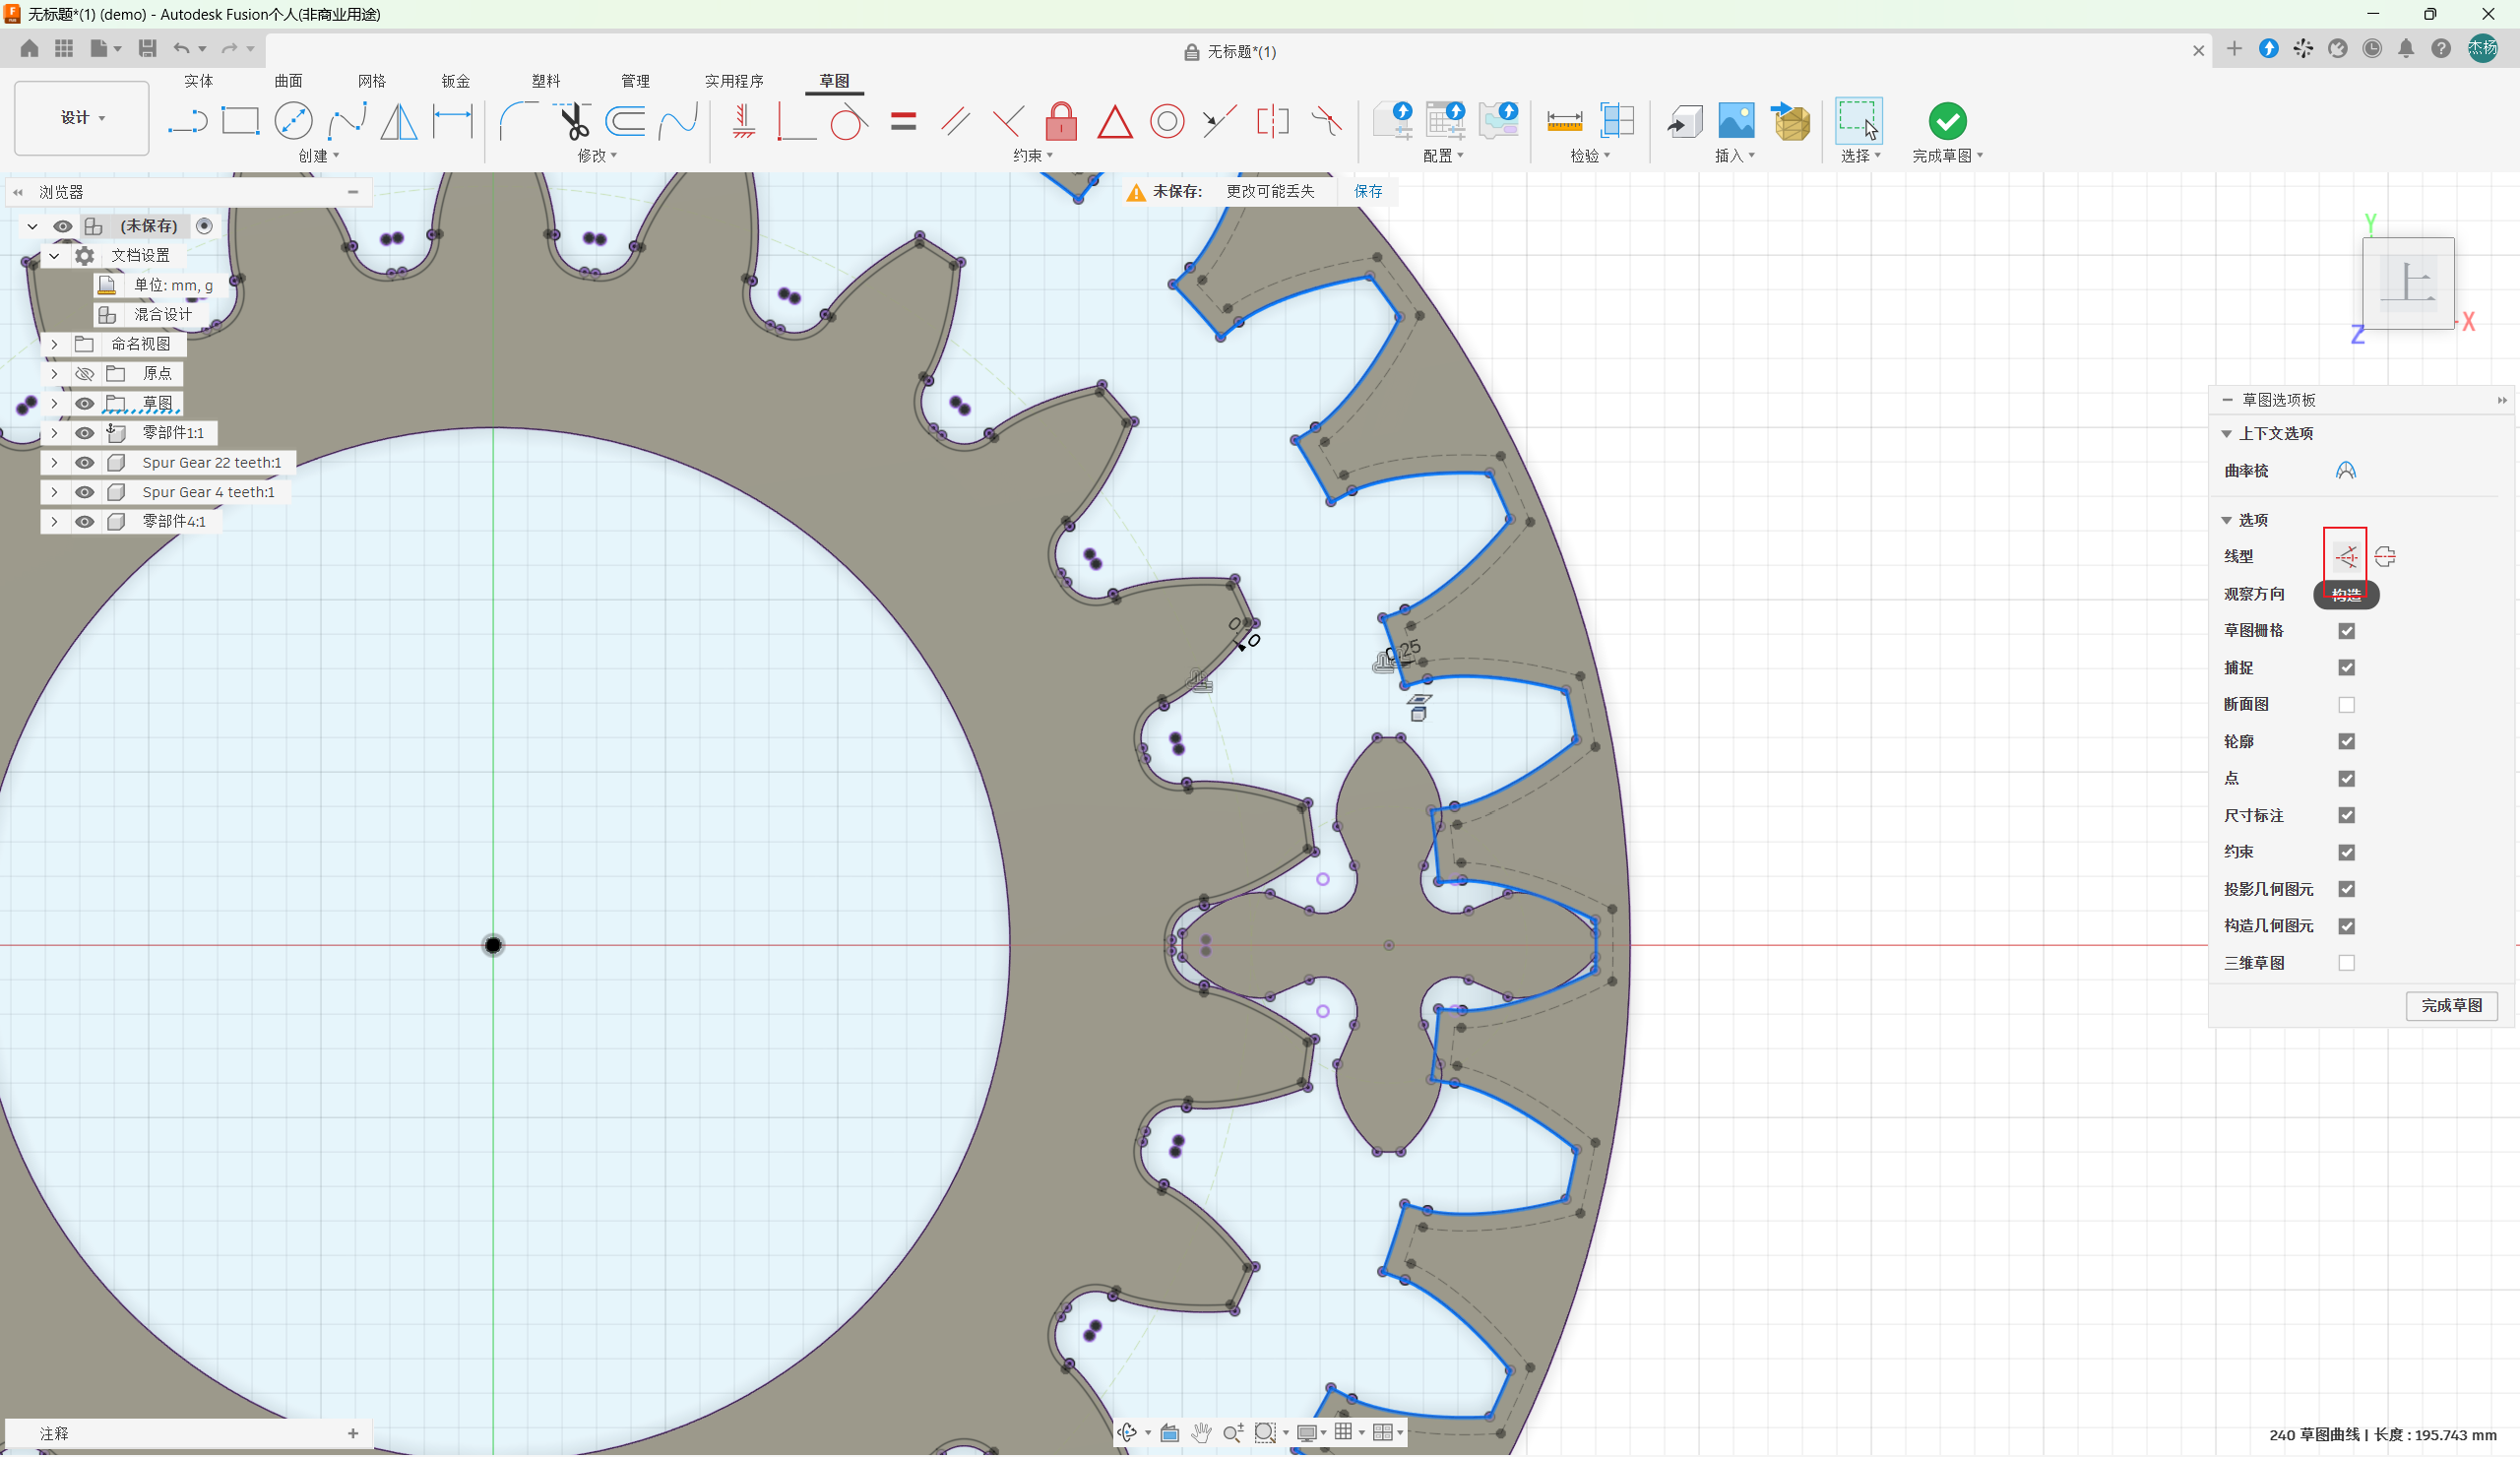Open the Design (设计) workspace dropdown
The width and height of the screenshot is (2520, 1457).
(x=82, y=118)
